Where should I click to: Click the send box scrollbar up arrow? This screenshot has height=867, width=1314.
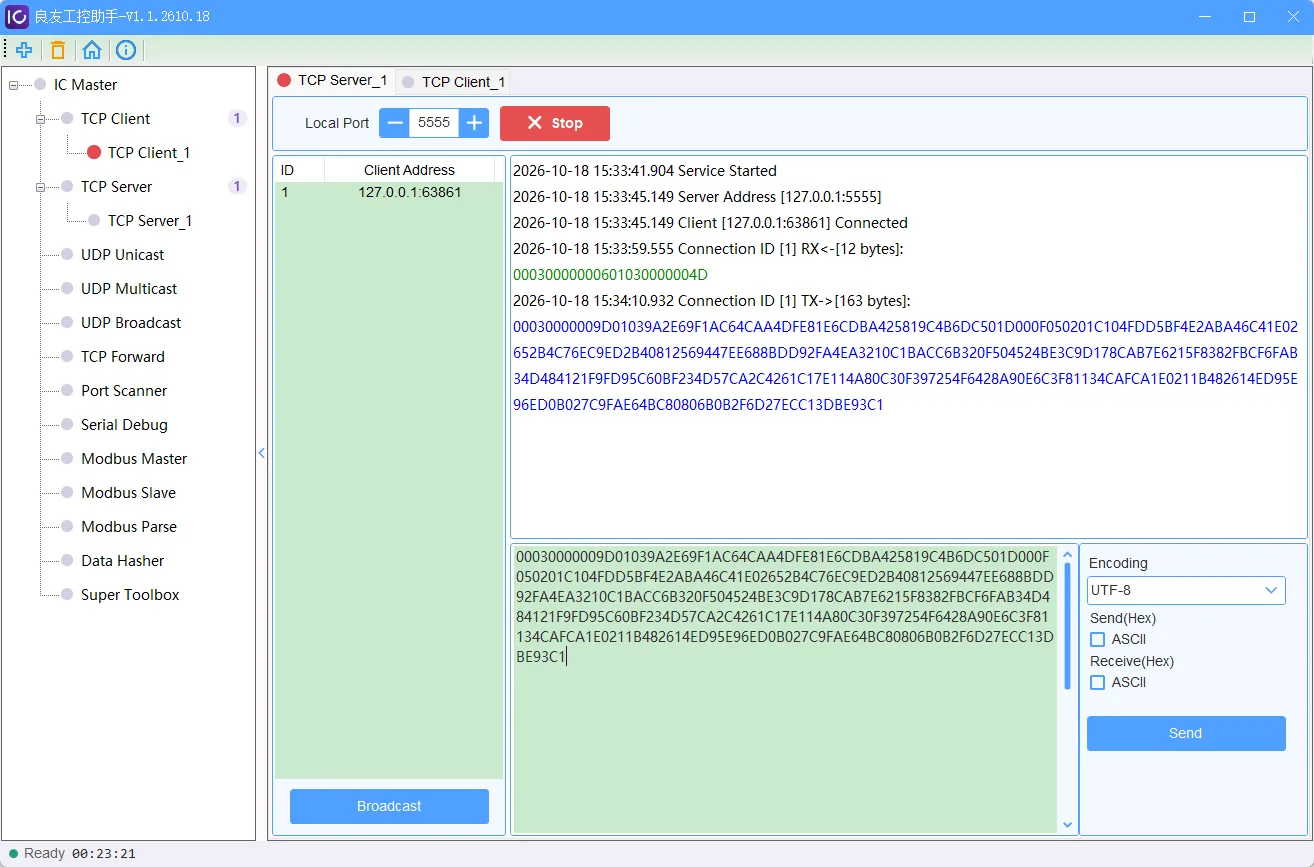point(1067,553)
